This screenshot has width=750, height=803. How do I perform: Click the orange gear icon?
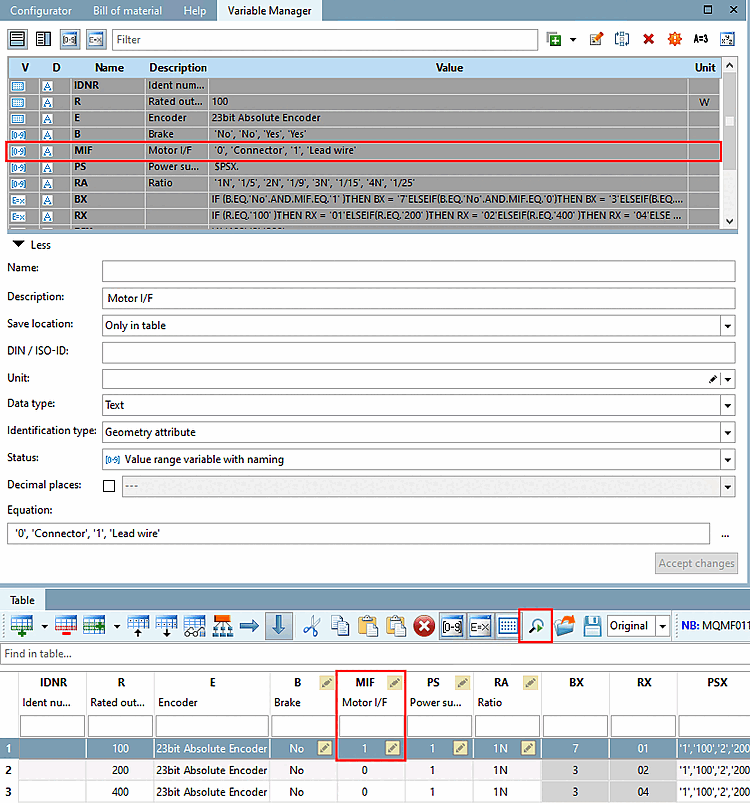675,39
